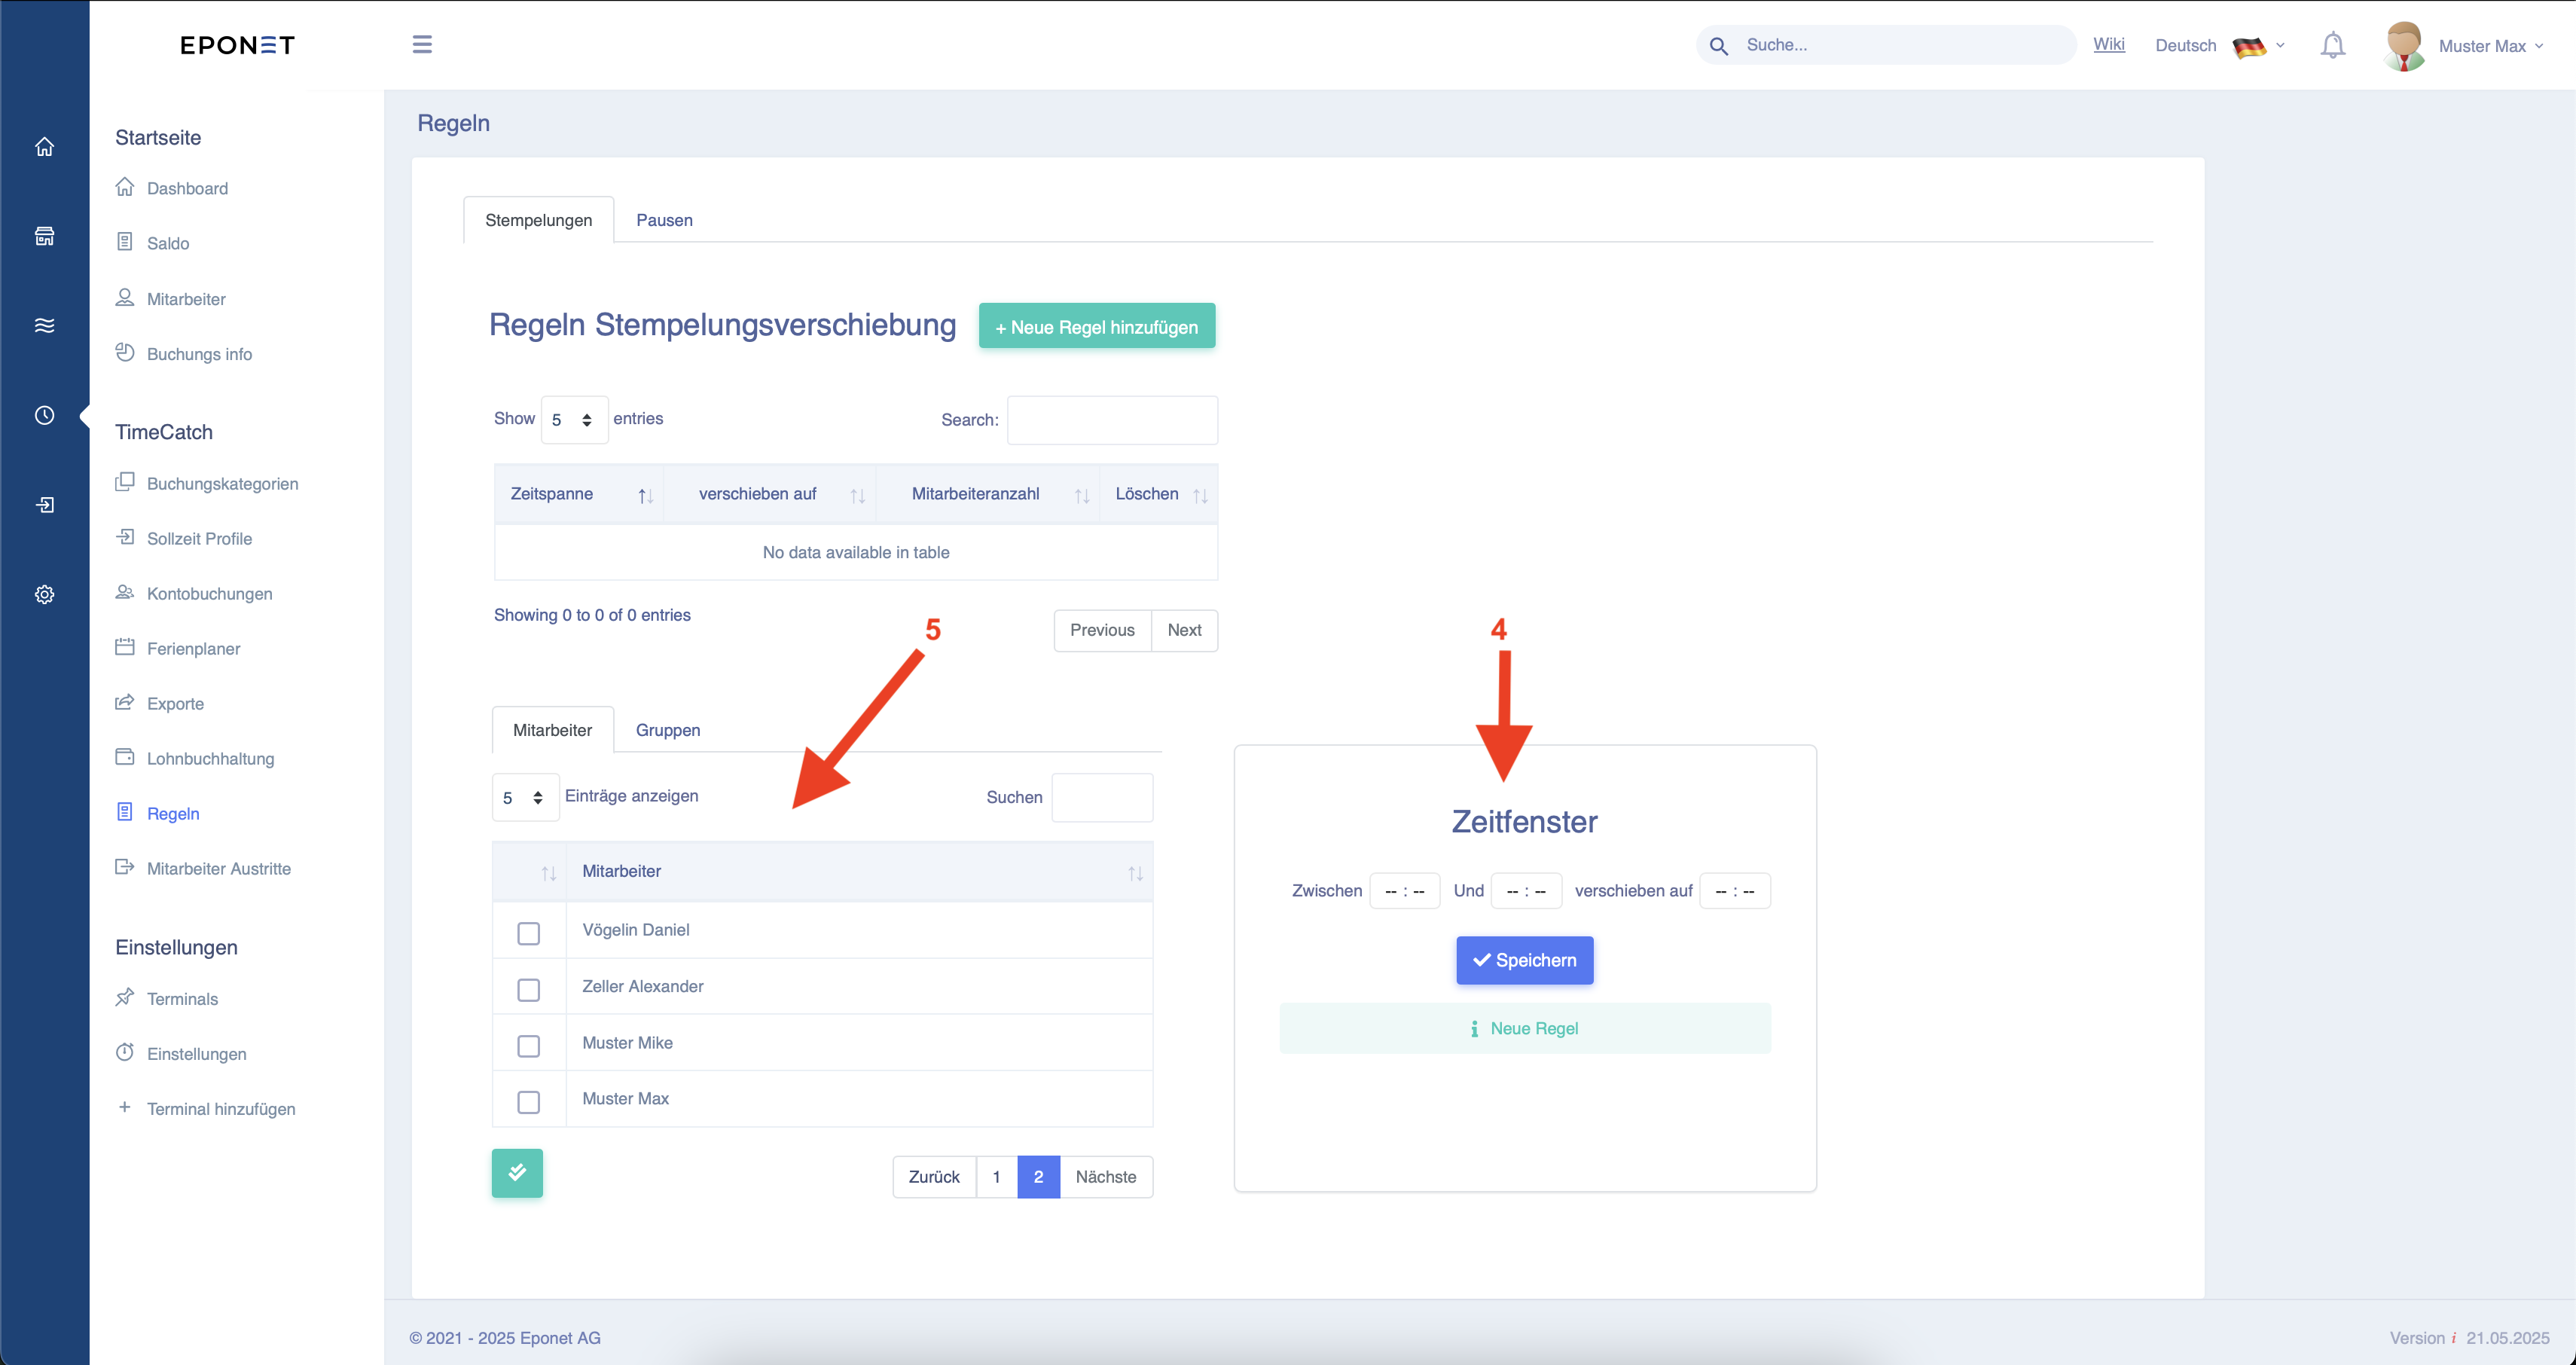The image size is (2576, 1365).
Task: Tick the Muster Mike checkbox
Action: (x=528, y=1046)
